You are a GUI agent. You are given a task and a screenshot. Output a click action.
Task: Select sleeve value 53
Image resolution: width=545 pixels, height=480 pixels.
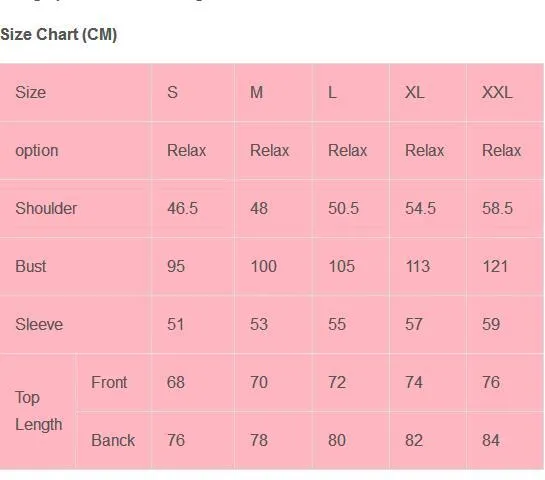click(x=259, y=324)
